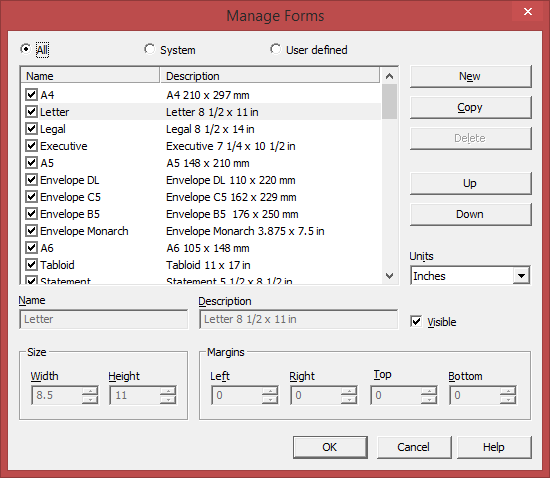The image size is (550, 478).
Task: Uncheck the Legal form checkbox
Action: coord(32,128)
